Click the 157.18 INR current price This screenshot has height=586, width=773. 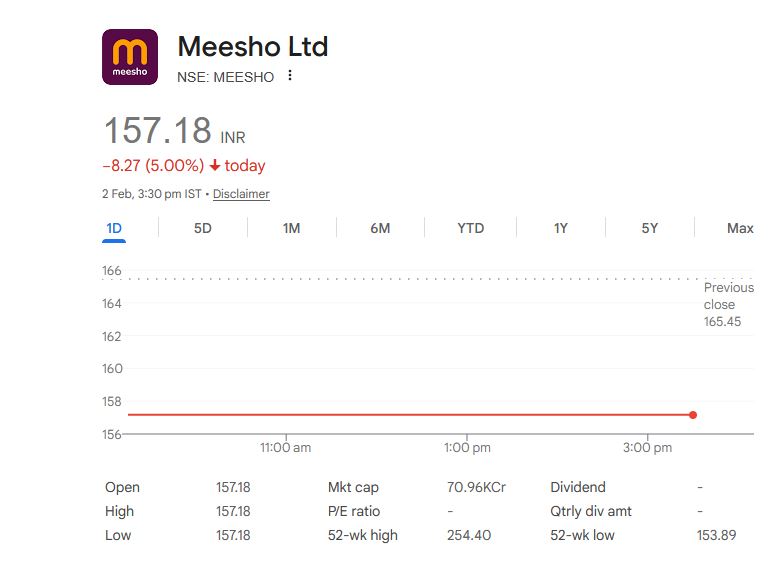point(158,131)
